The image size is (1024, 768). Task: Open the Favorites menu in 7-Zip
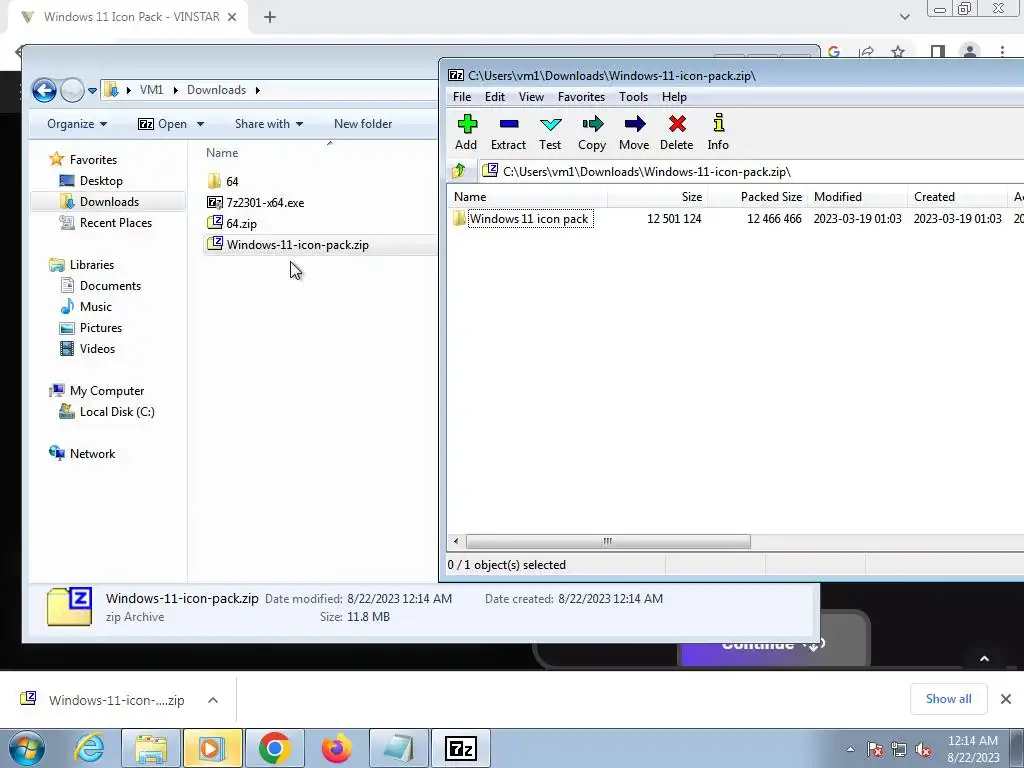pos(581,97)
